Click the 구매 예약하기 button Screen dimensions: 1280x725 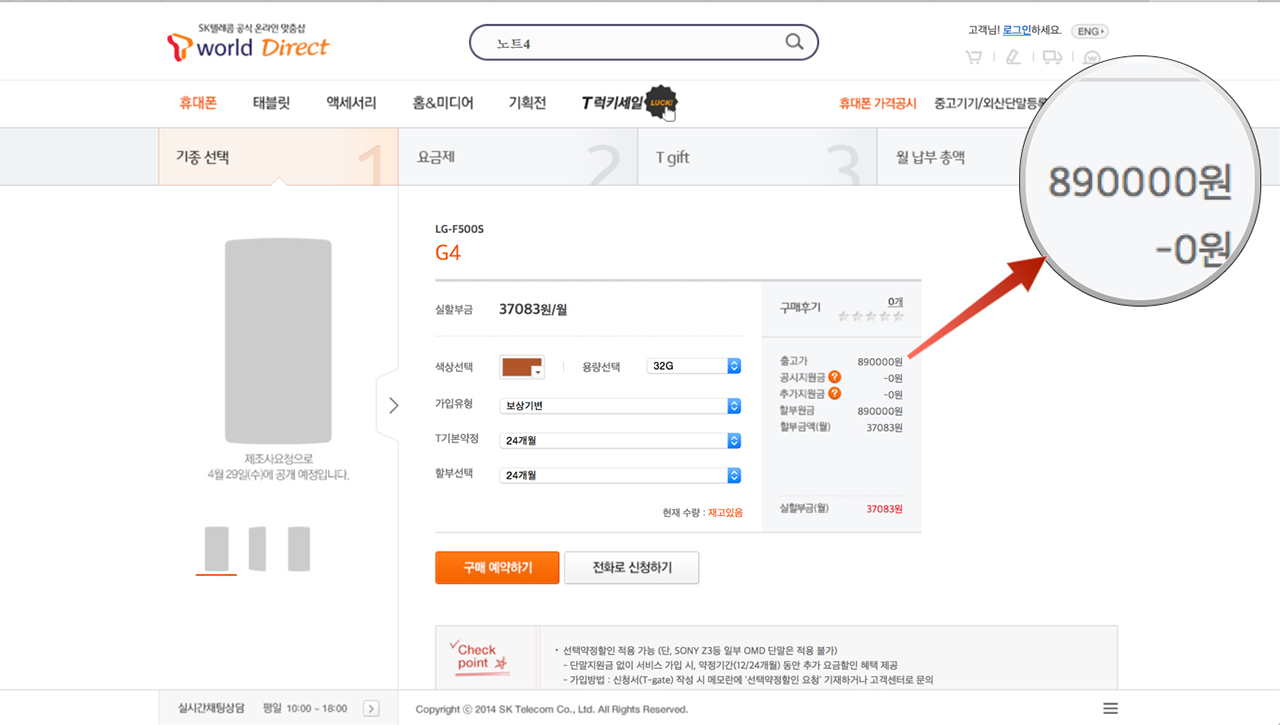click(x=497, y=567)
